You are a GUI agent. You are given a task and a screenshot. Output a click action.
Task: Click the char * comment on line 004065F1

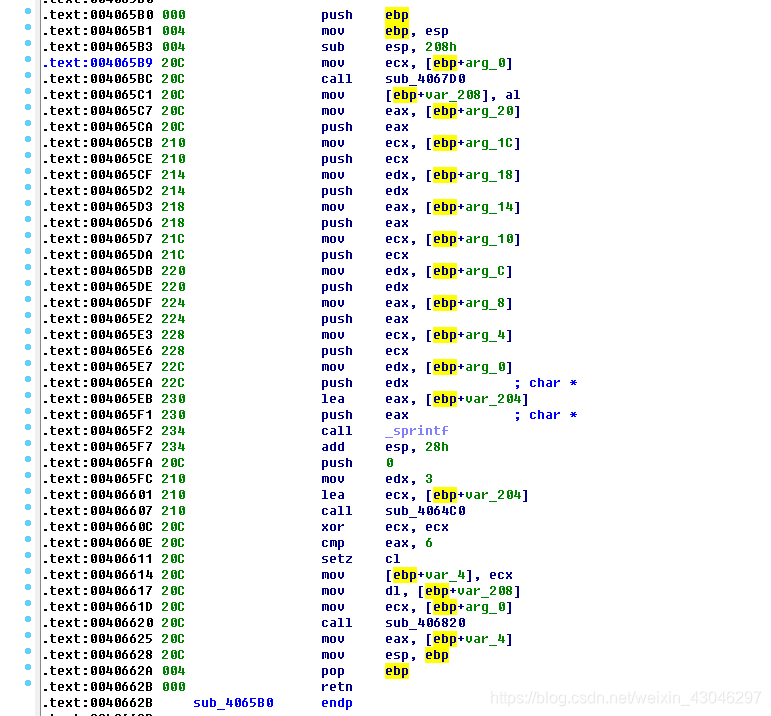pyautogui.click(x=545, y=415)
